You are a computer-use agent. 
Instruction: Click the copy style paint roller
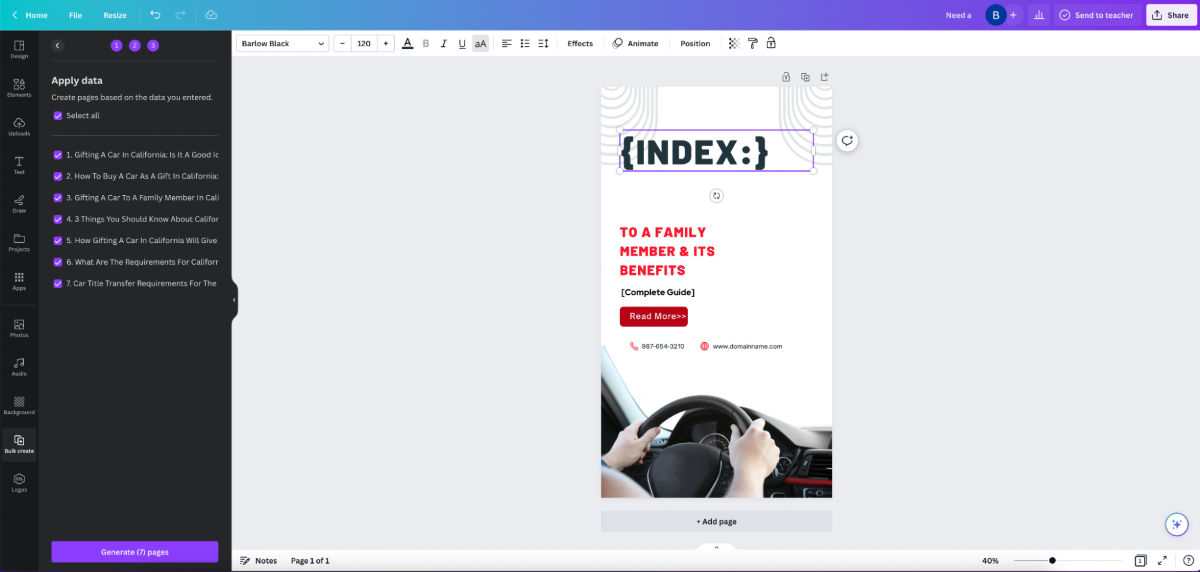coord(753,44)
